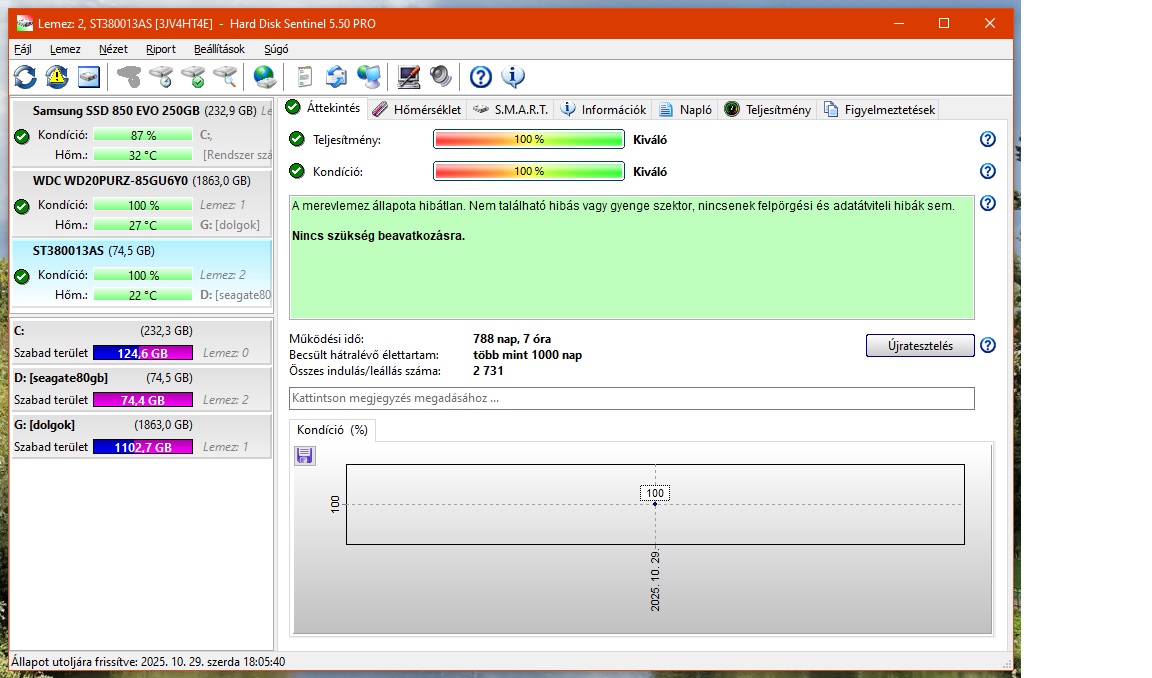Switch to the Hőmérséklet tab
Screen dimensions: 1152x678
(x=417, y=110)
